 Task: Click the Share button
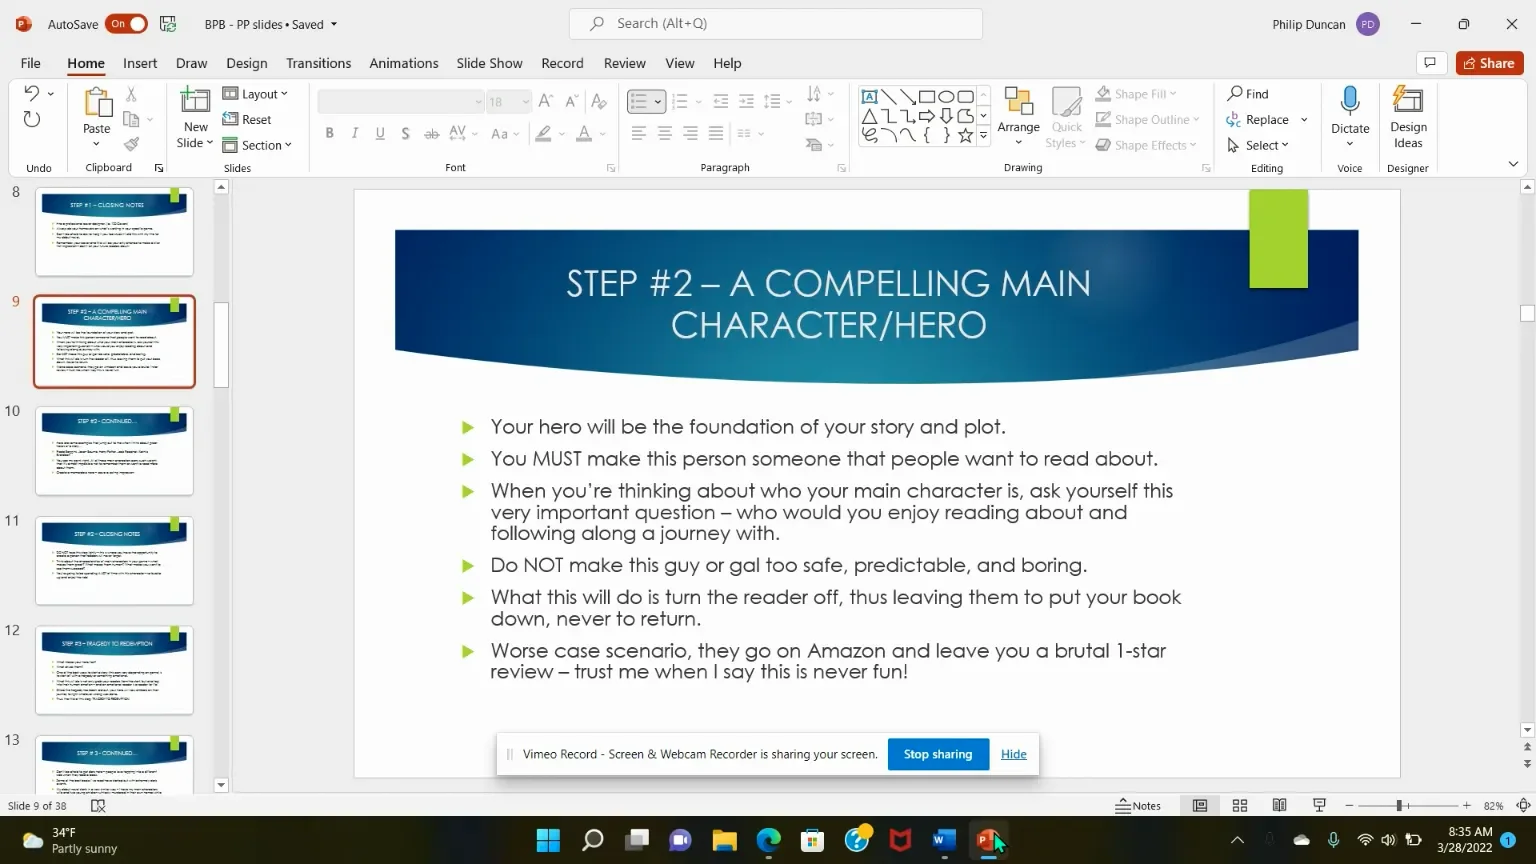tap(1490, 63)
